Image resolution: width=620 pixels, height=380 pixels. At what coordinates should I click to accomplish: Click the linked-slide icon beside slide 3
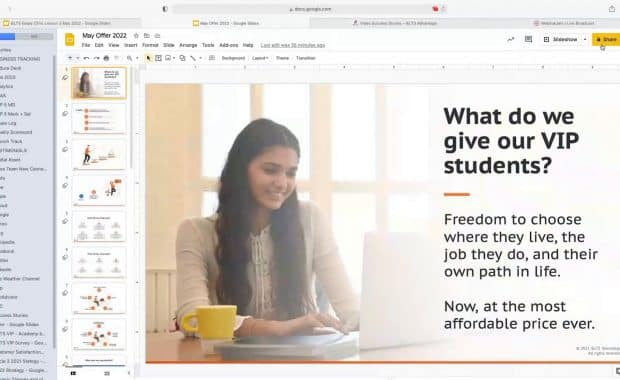point(65,149)
